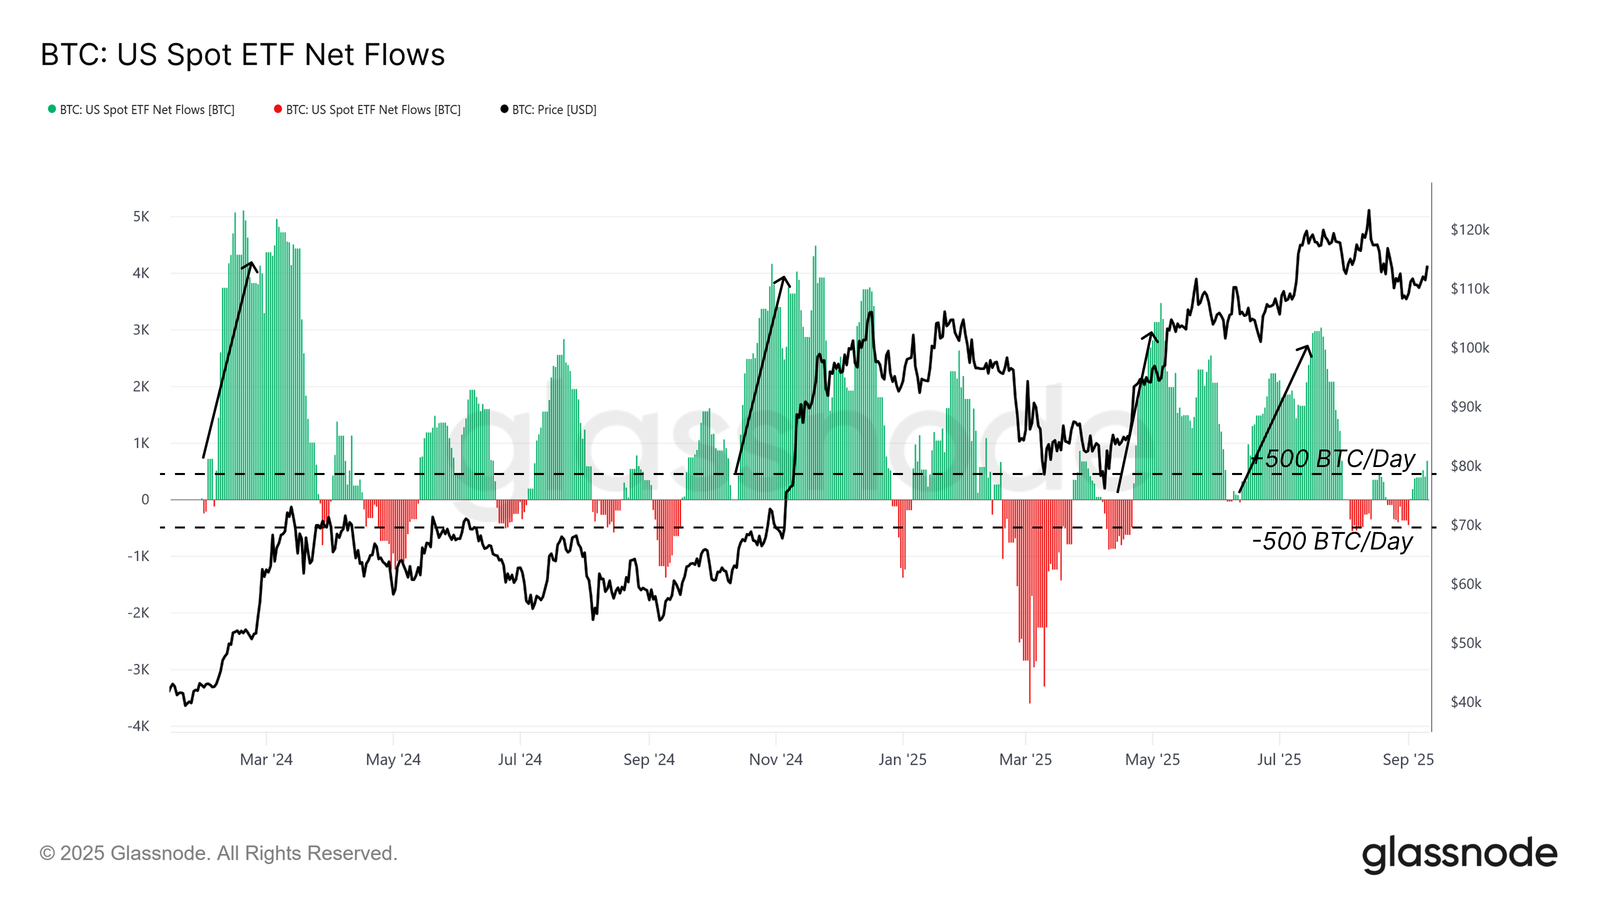Select the Nov '24 x-axis label
The width and height of the screenshot is (1600, 900).
tap(776, 759)
